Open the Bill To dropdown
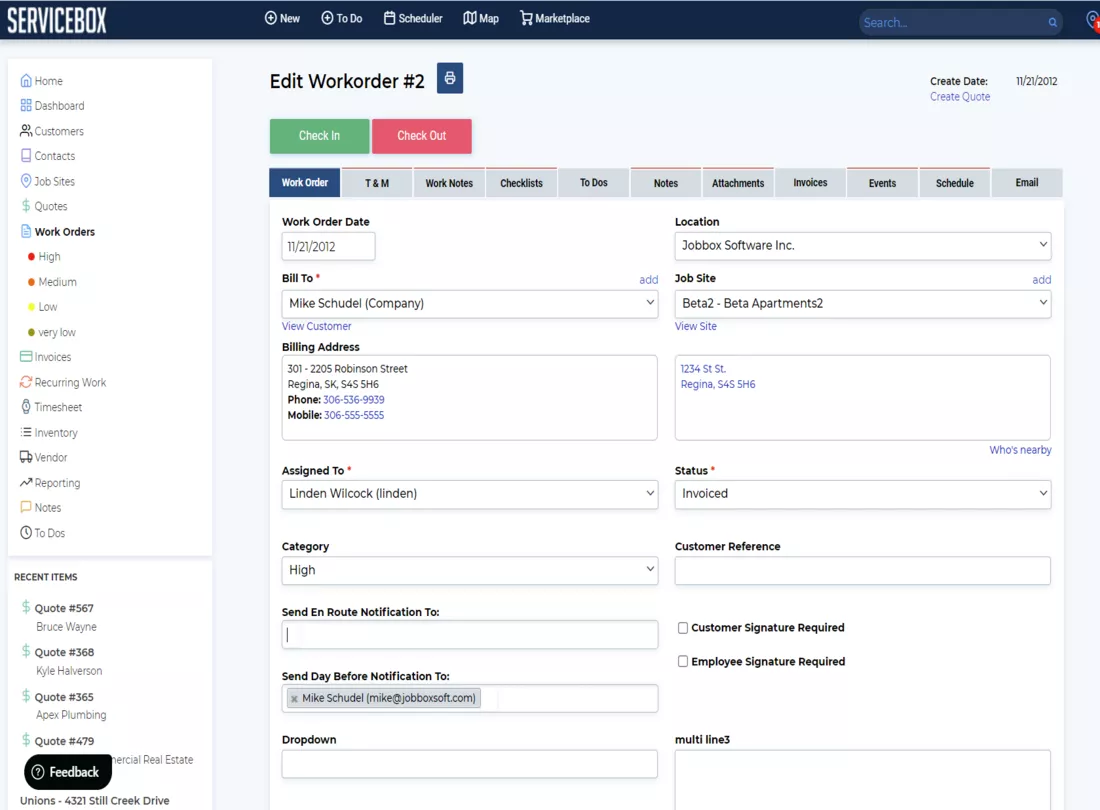1100x810 pixels. point(469,304)
